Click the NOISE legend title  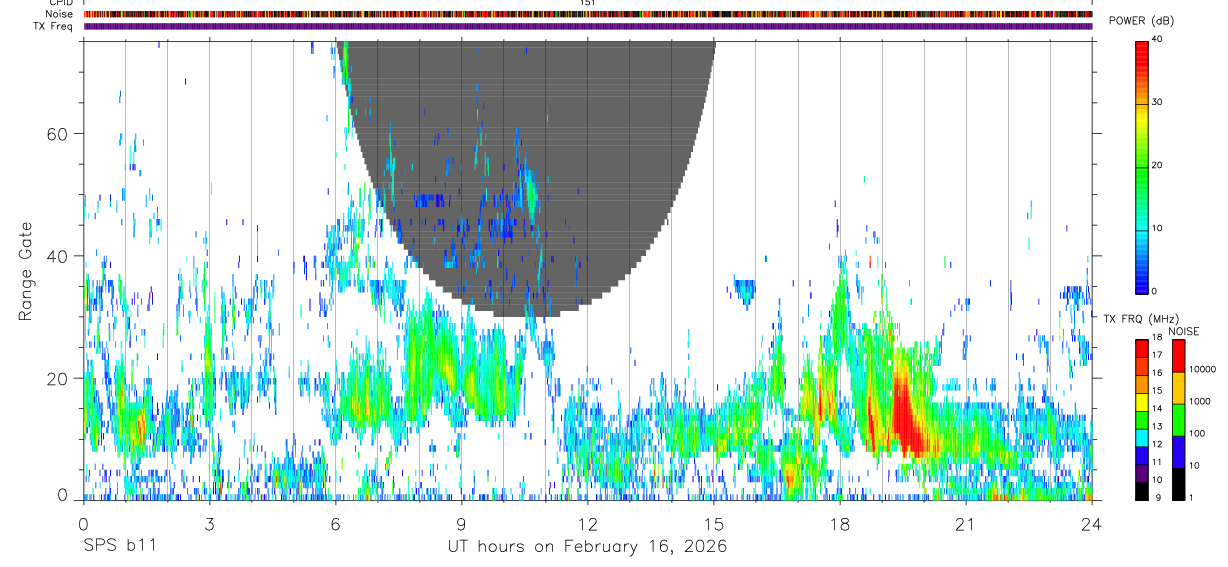[x=1184, y=331]
